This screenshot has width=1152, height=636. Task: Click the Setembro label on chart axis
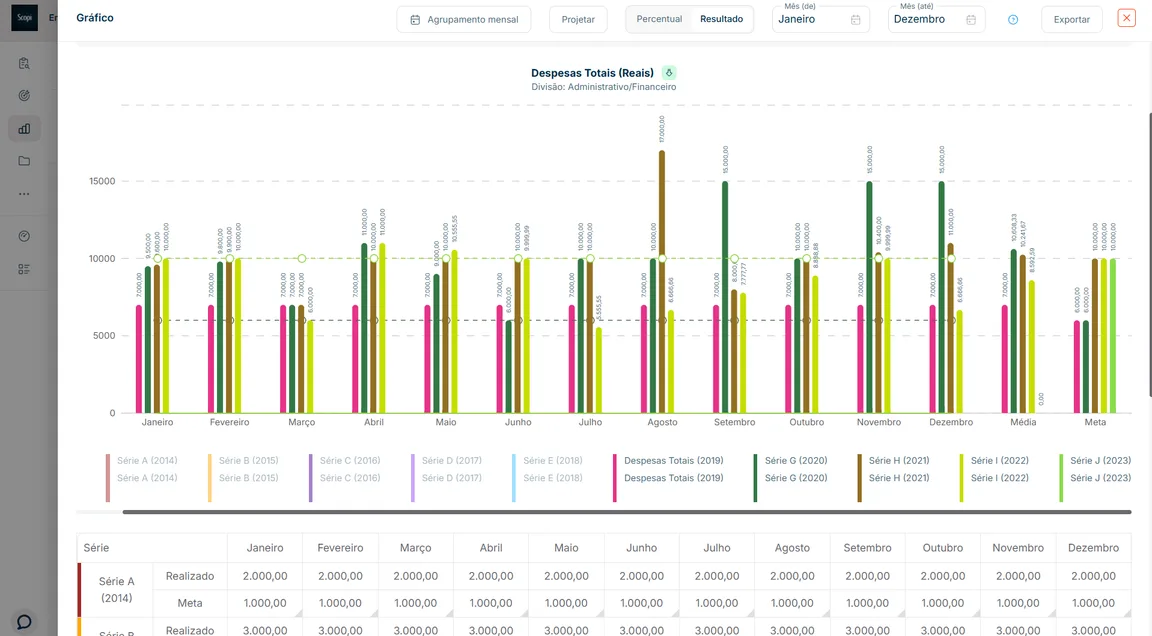pyautogui.click(x=735, y=422)
